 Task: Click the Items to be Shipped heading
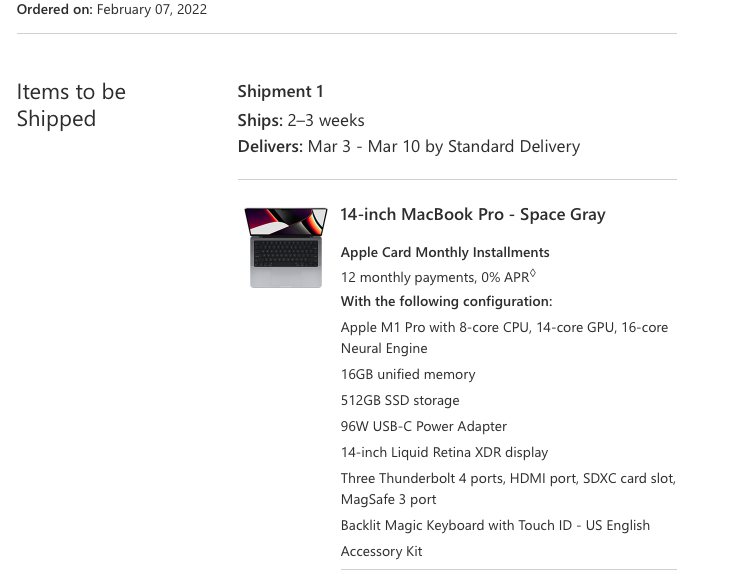71,105
